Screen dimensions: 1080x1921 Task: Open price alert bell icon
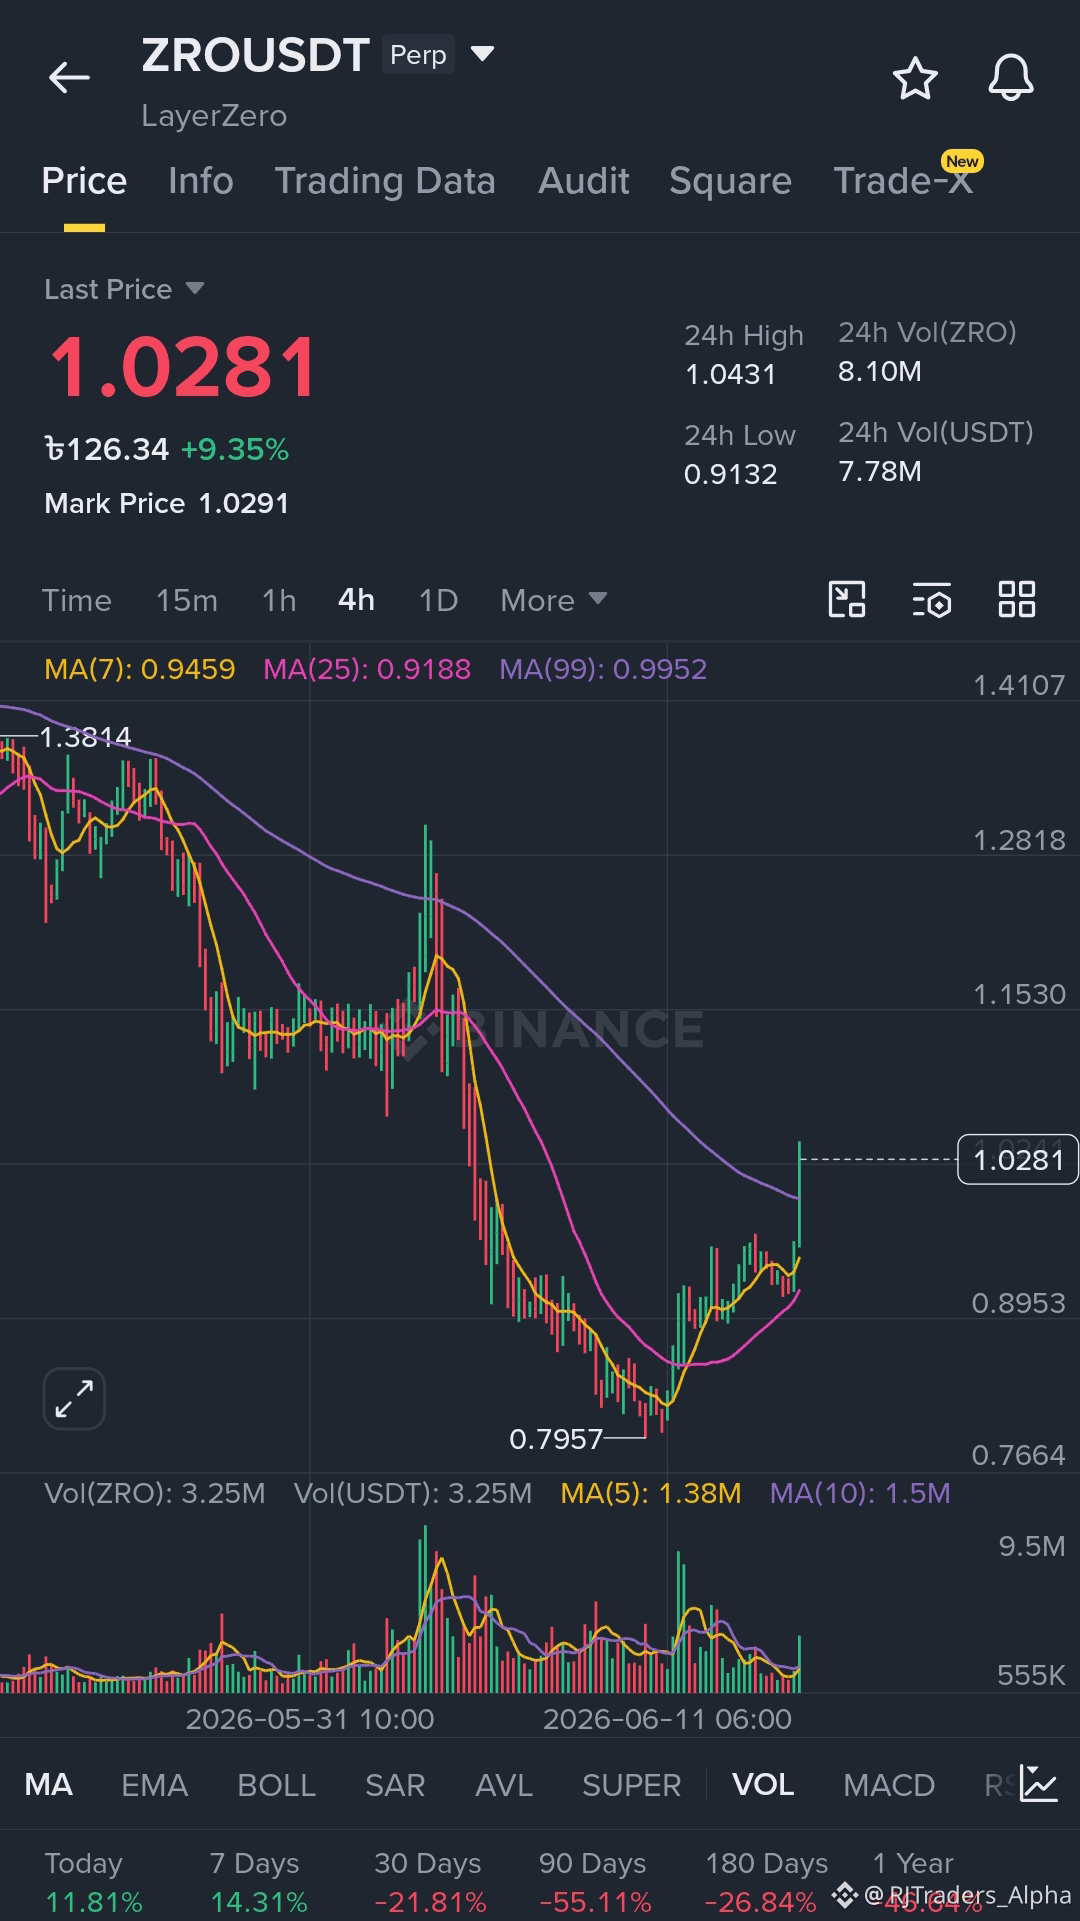1011,78
